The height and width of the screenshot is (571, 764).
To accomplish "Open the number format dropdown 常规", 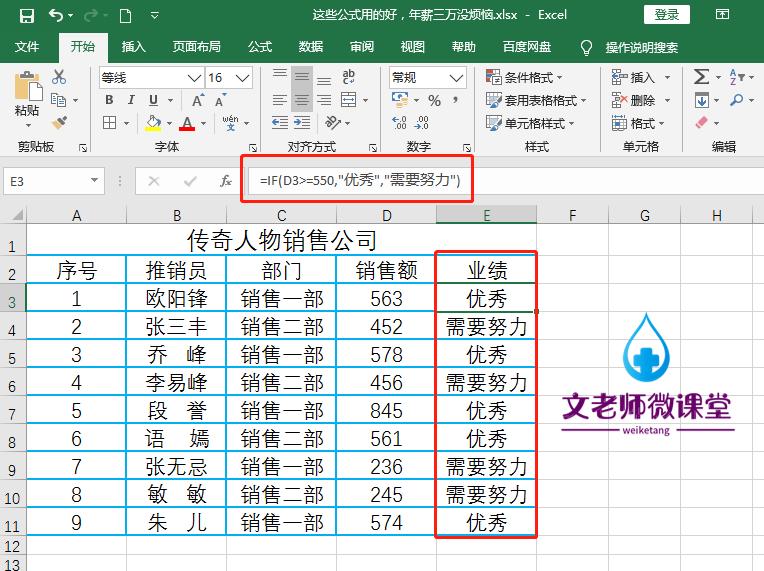I will [456, 77].
